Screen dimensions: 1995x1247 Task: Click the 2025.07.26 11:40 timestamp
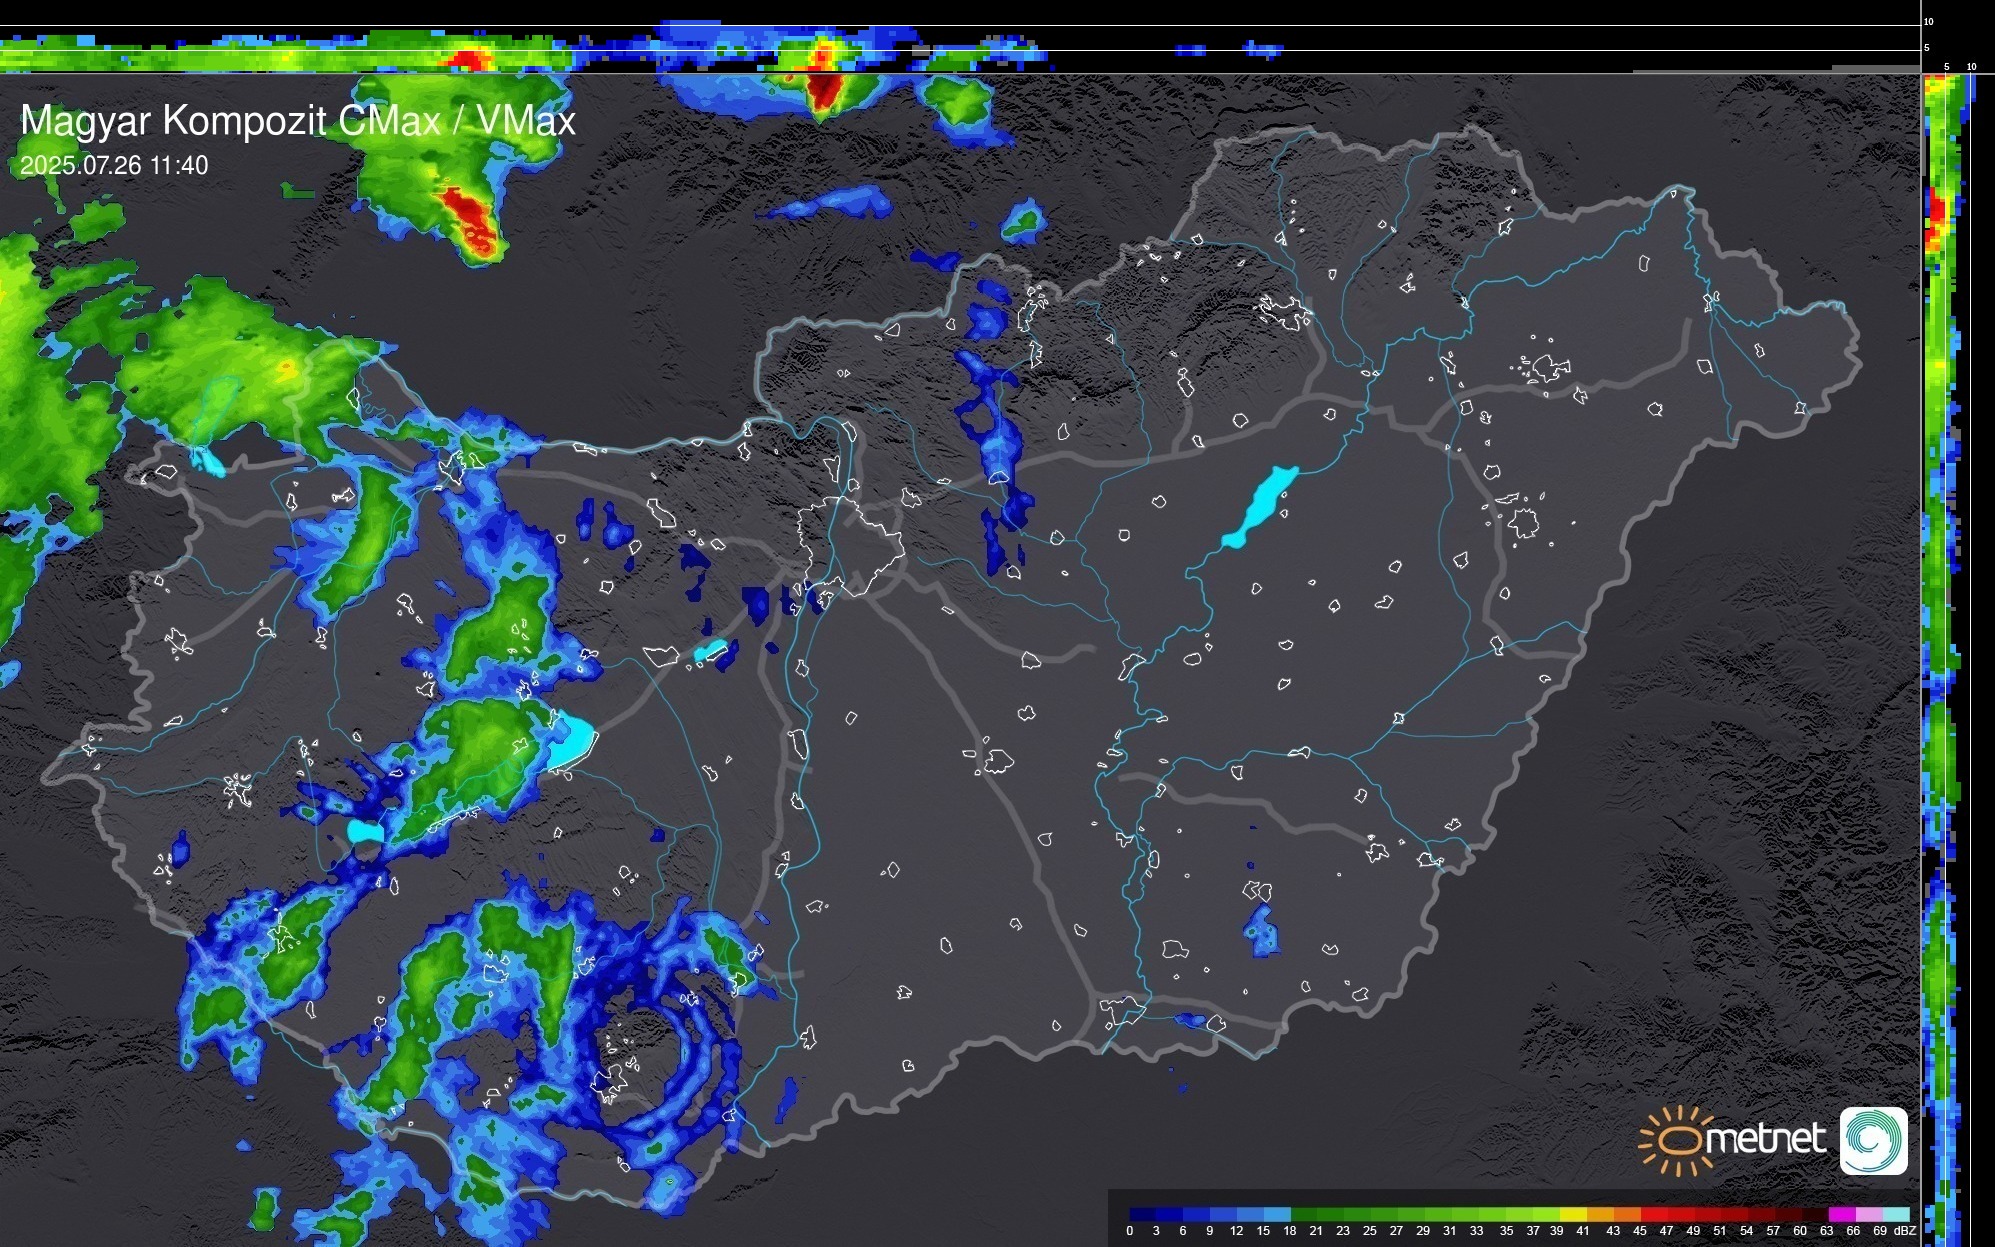click(x=114, y=166)
